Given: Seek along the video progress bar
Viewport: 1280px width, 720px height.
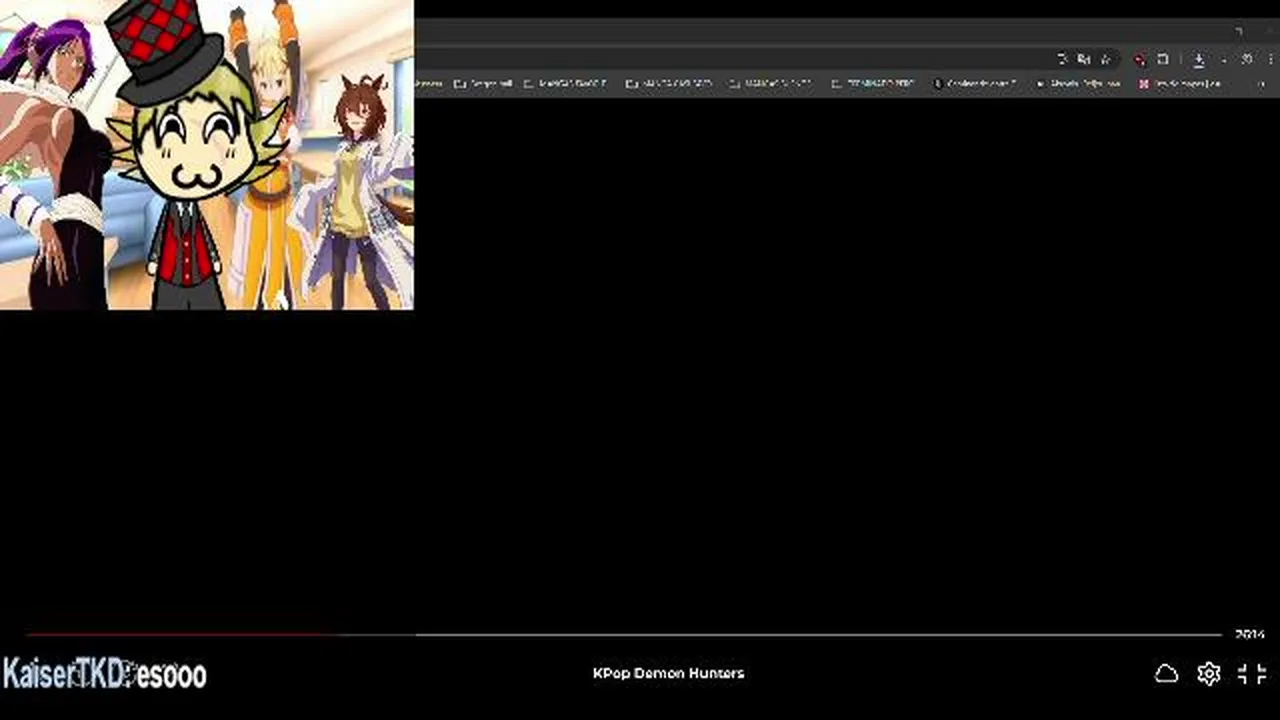Looking at the screenshot, I should click(x=624, y=634).
